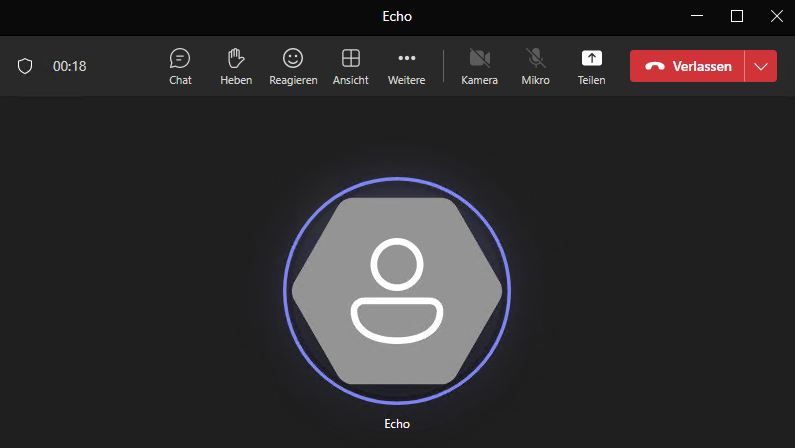795x448 pixels.
Task: Toggle the Kamera on
Action: point(479,66)
